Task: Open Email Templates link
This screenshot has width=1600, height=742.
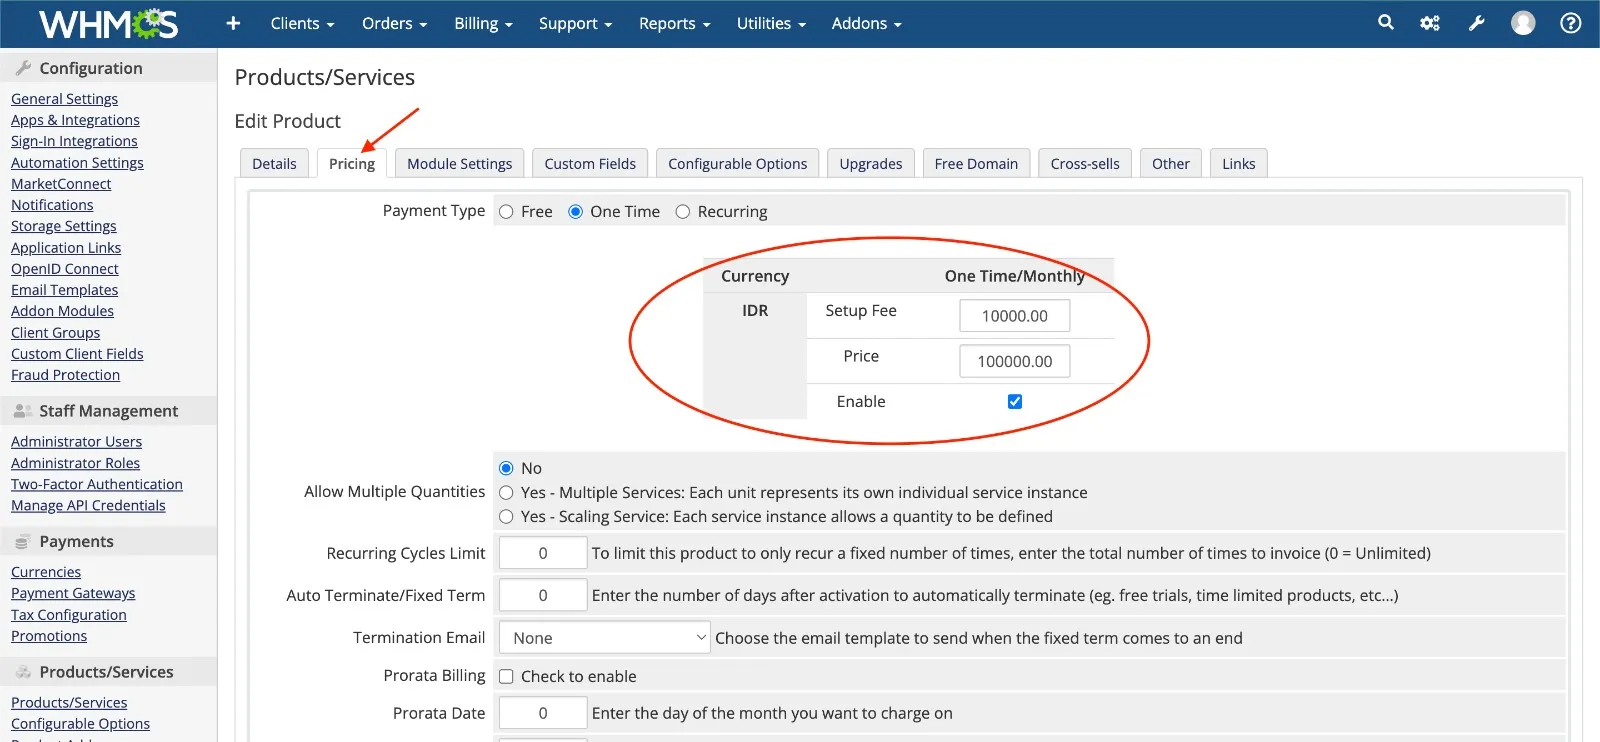Action: (64, 290)
